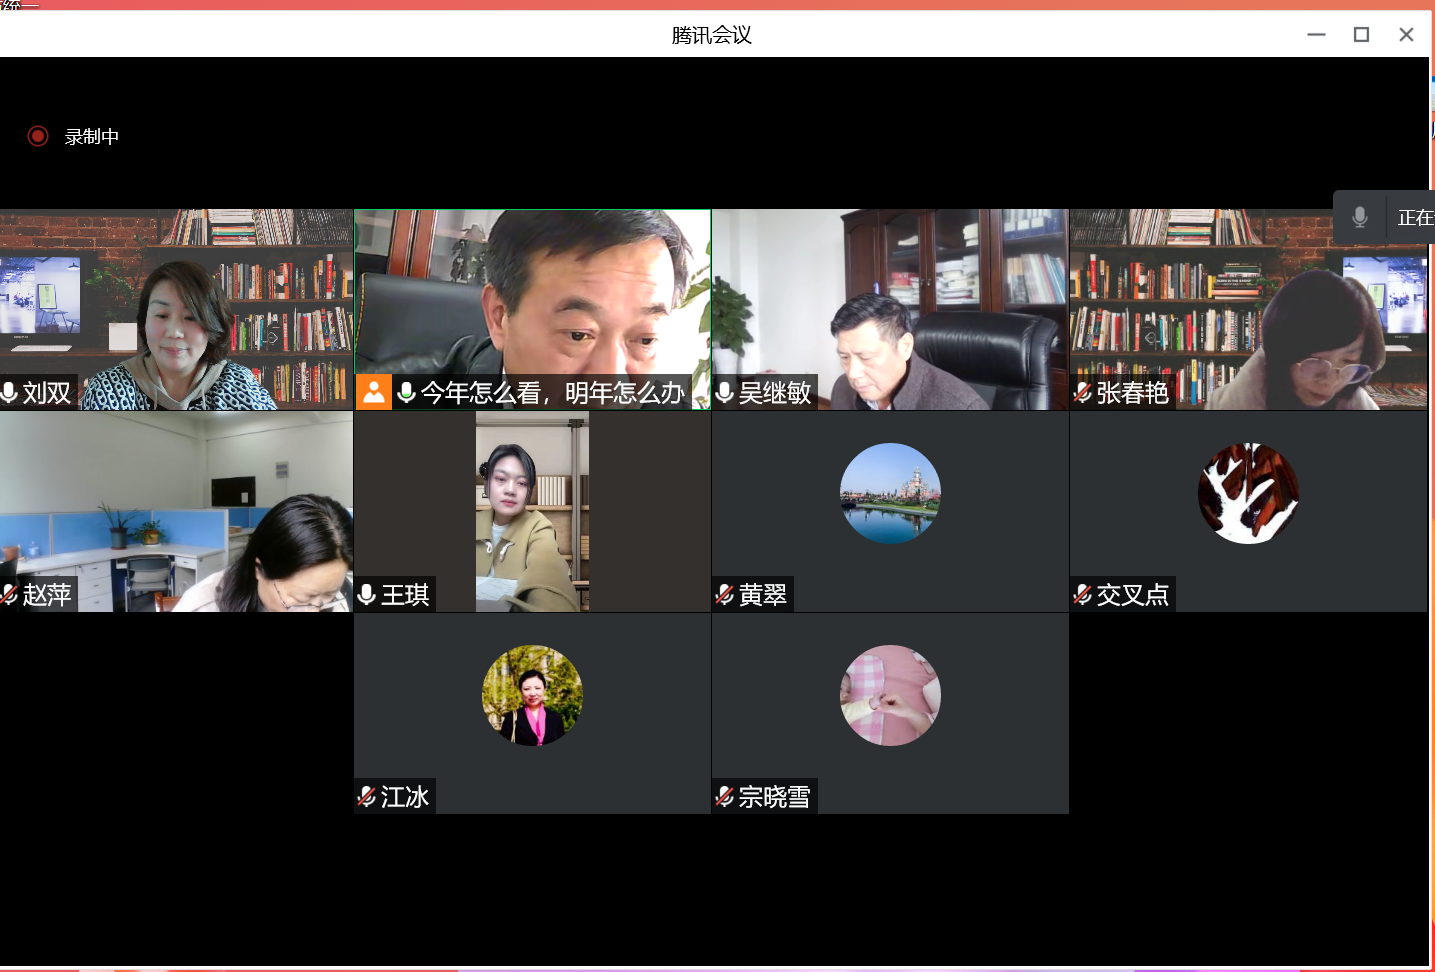Click the microphone icon beside 刘双
Viewport: 1435px width, 972px height.
(10, 393)
